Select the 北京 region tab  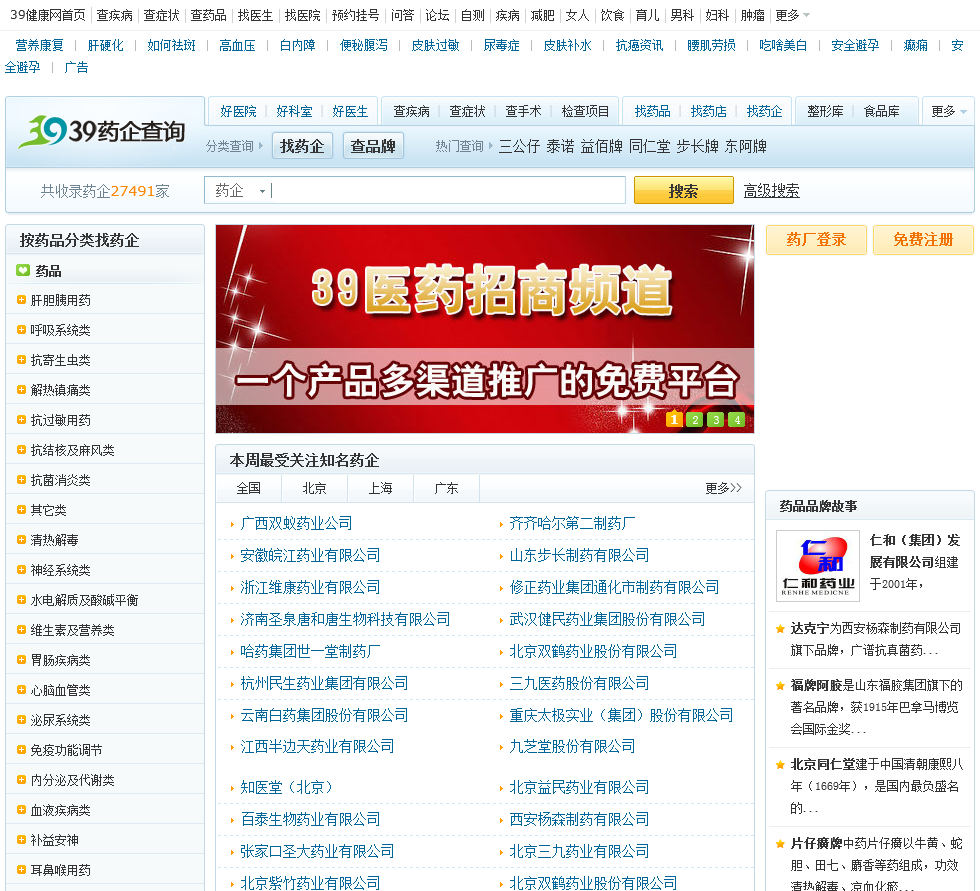click(314, 488)
